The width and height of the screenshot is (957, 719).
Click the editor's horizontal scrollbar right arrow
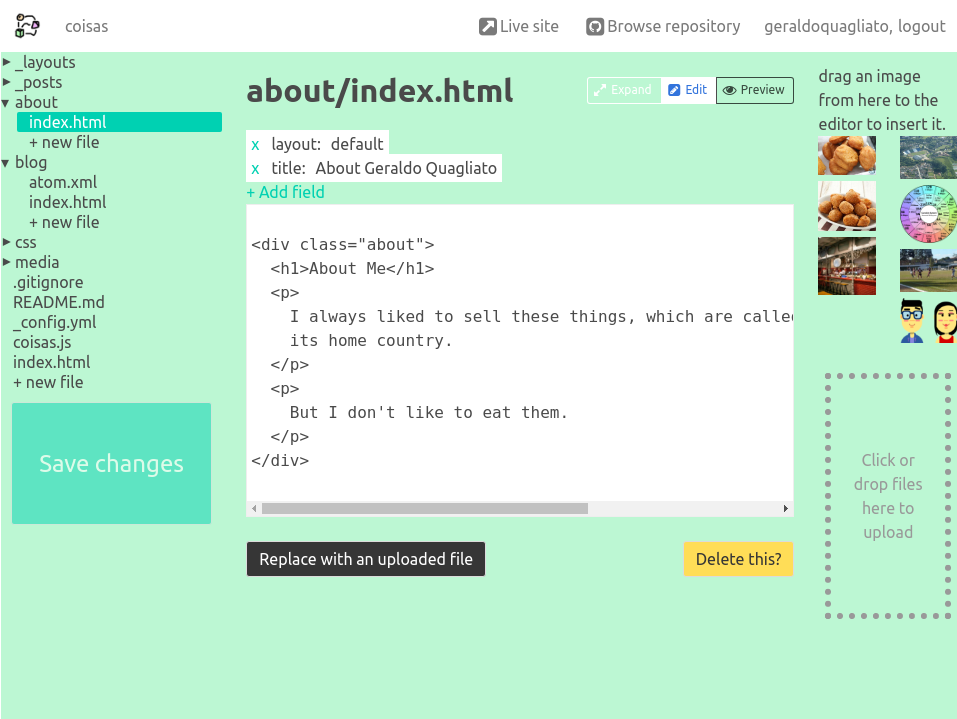785,509
